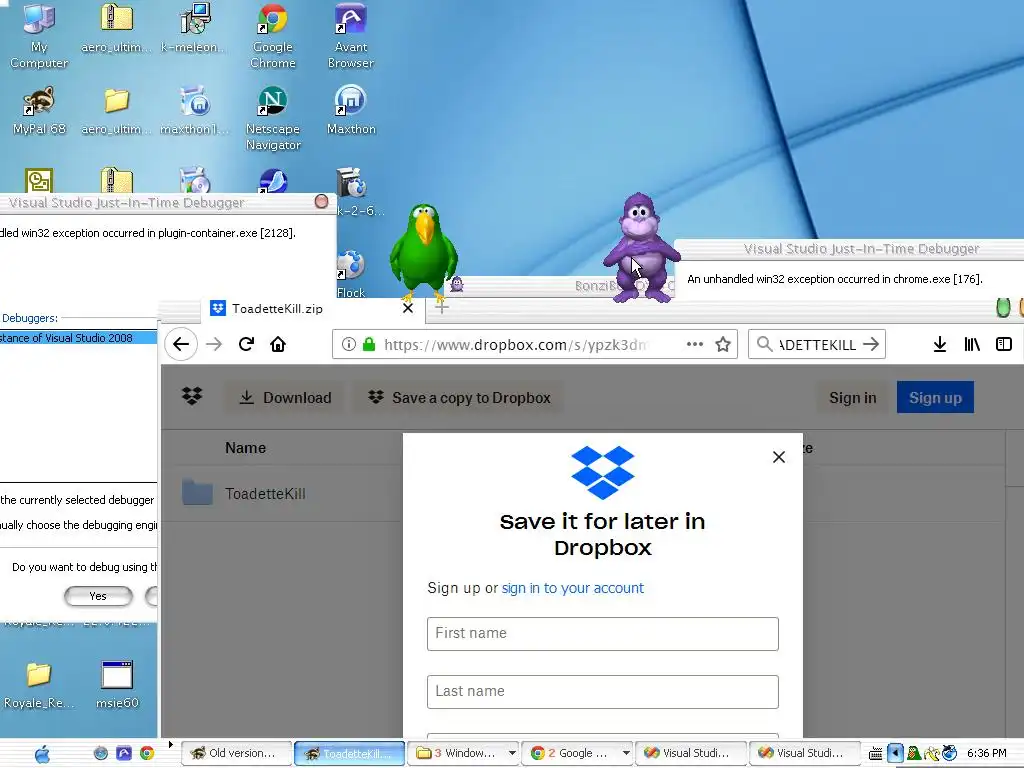Focus the Last name field

[x=603, y=692]
